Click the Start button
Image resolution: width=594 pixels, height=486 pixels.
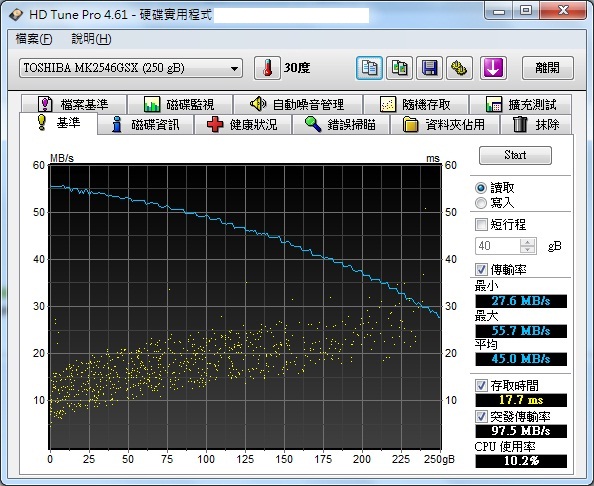coord(515,155)
